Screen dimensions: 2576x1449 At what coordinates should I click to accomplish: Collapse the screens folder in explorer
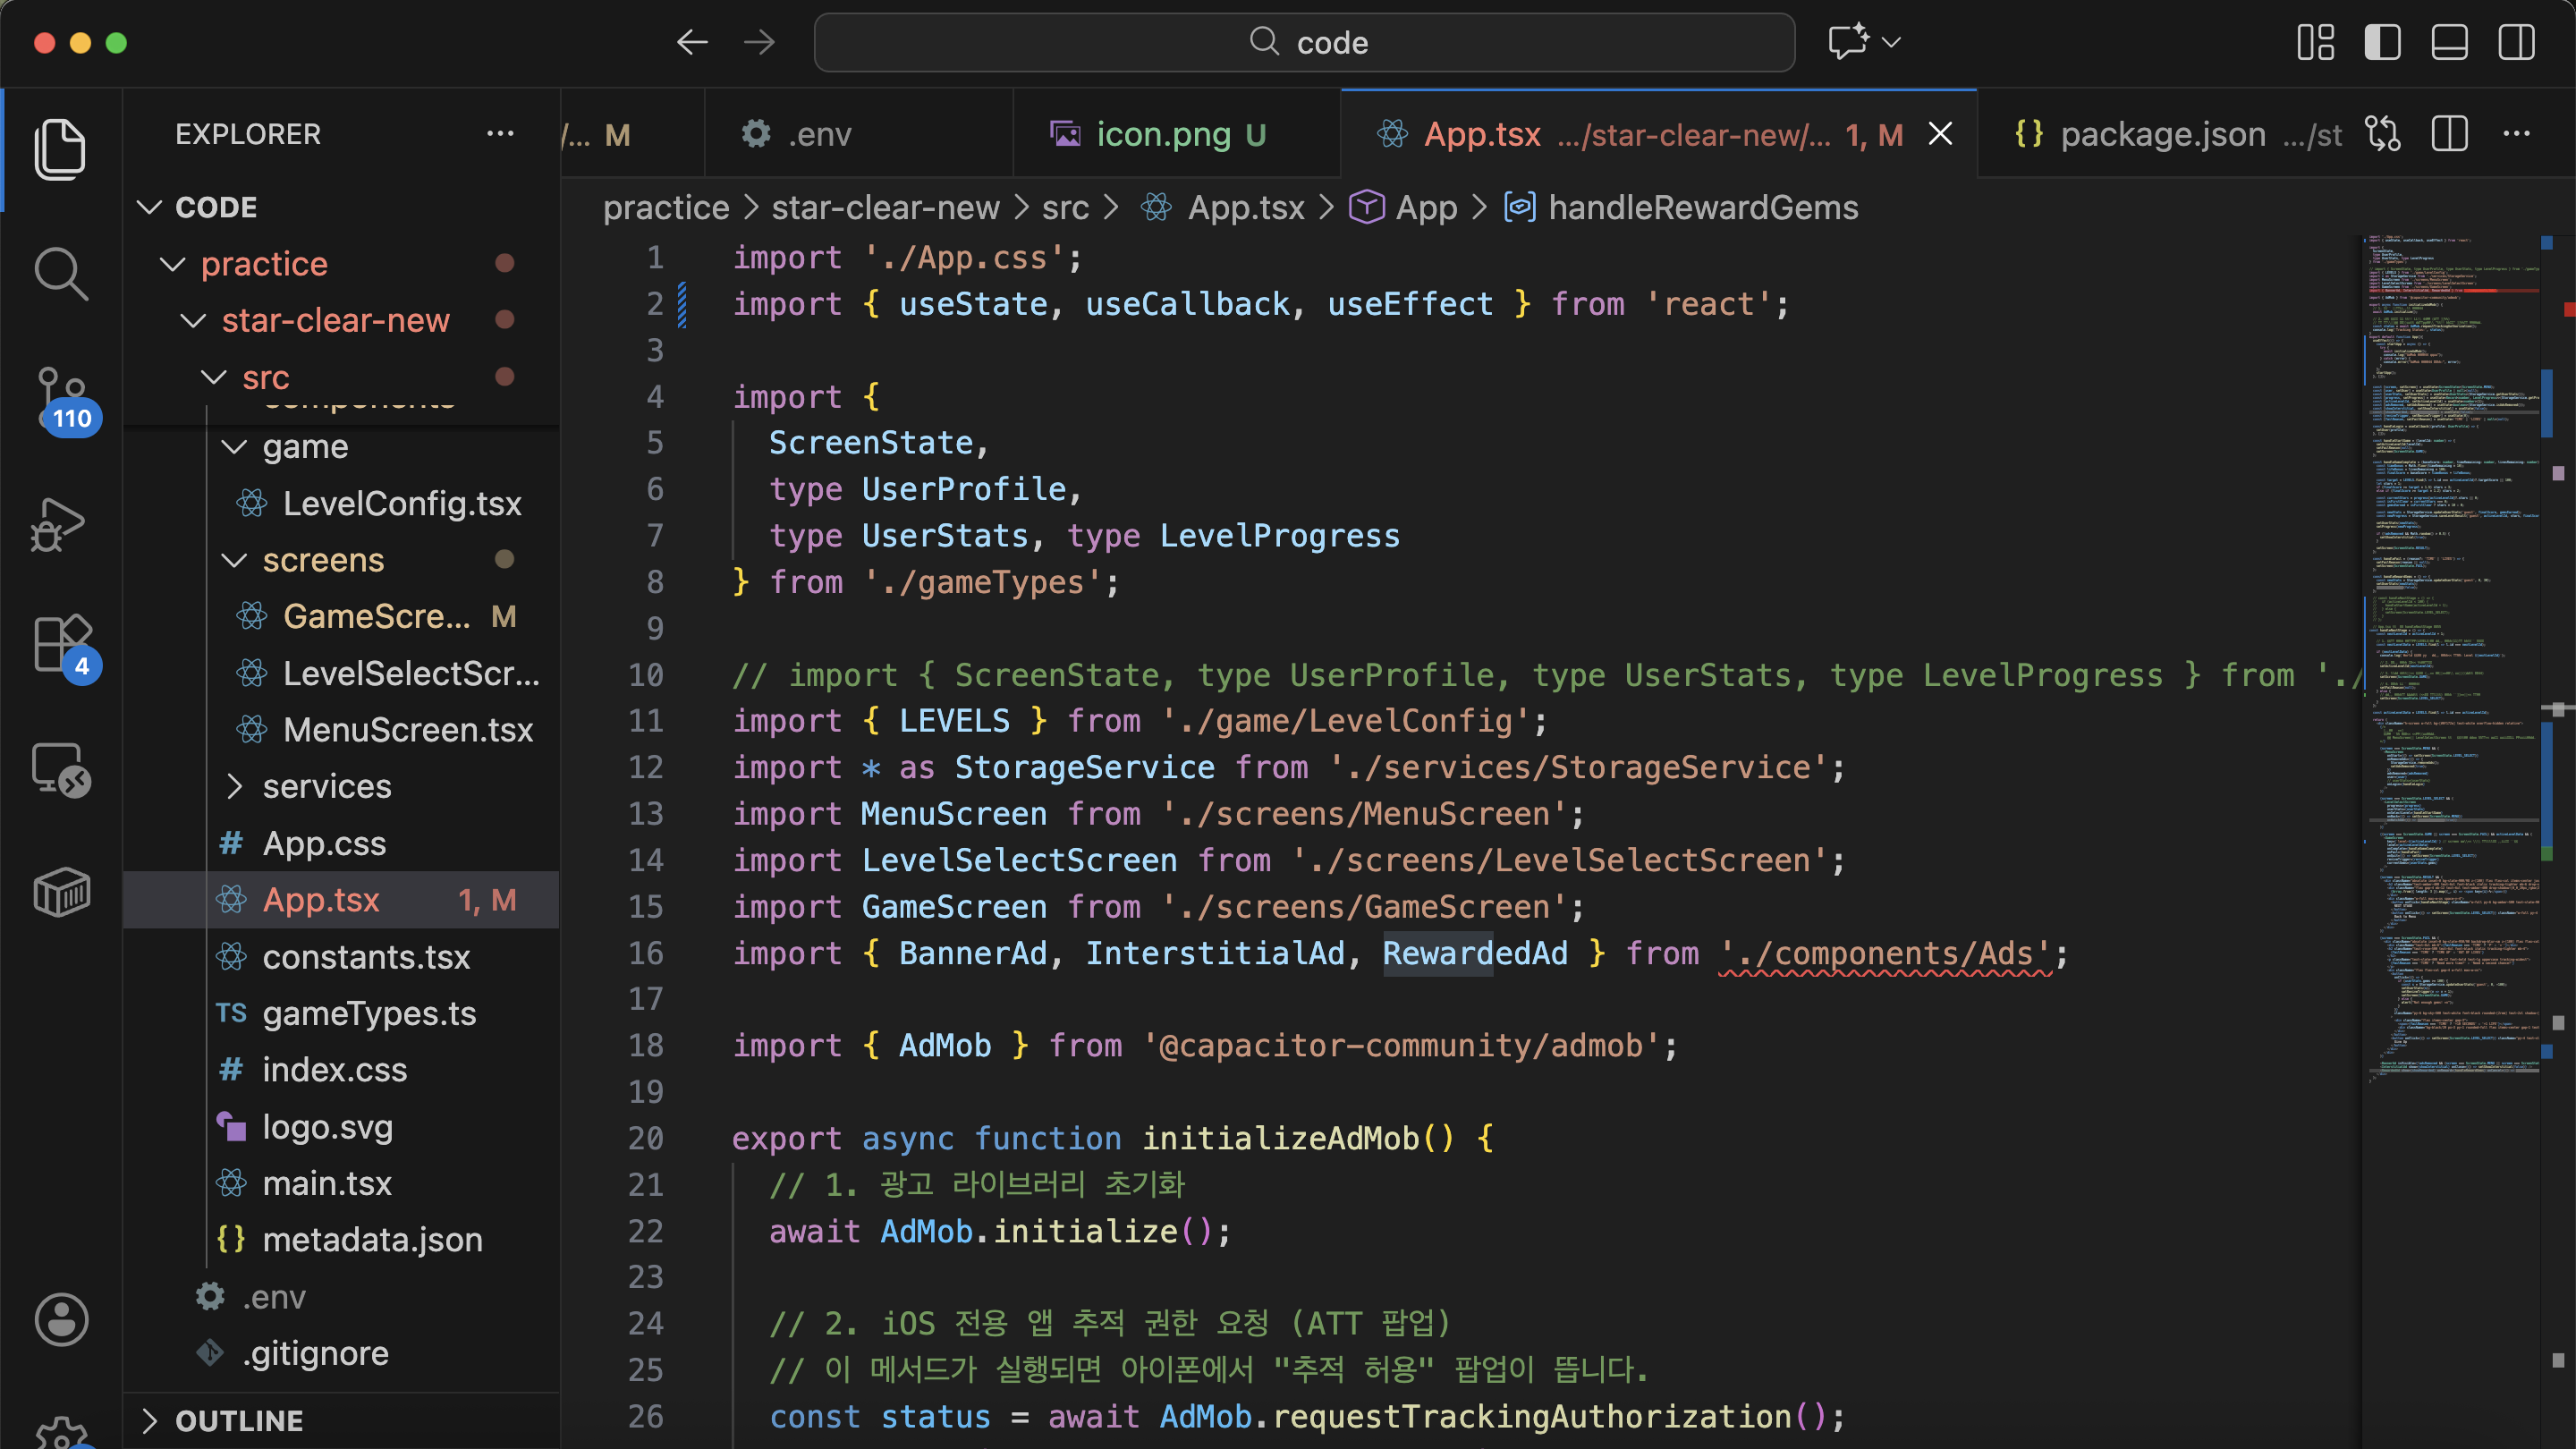[322, 560]
